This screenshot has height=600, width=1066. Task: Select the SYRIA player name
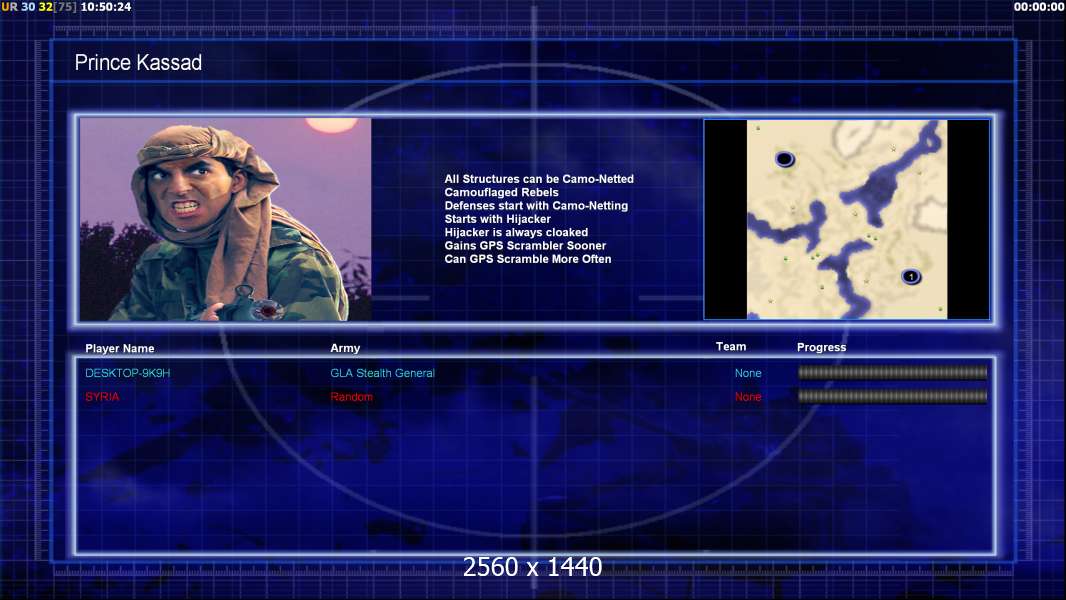102,397
